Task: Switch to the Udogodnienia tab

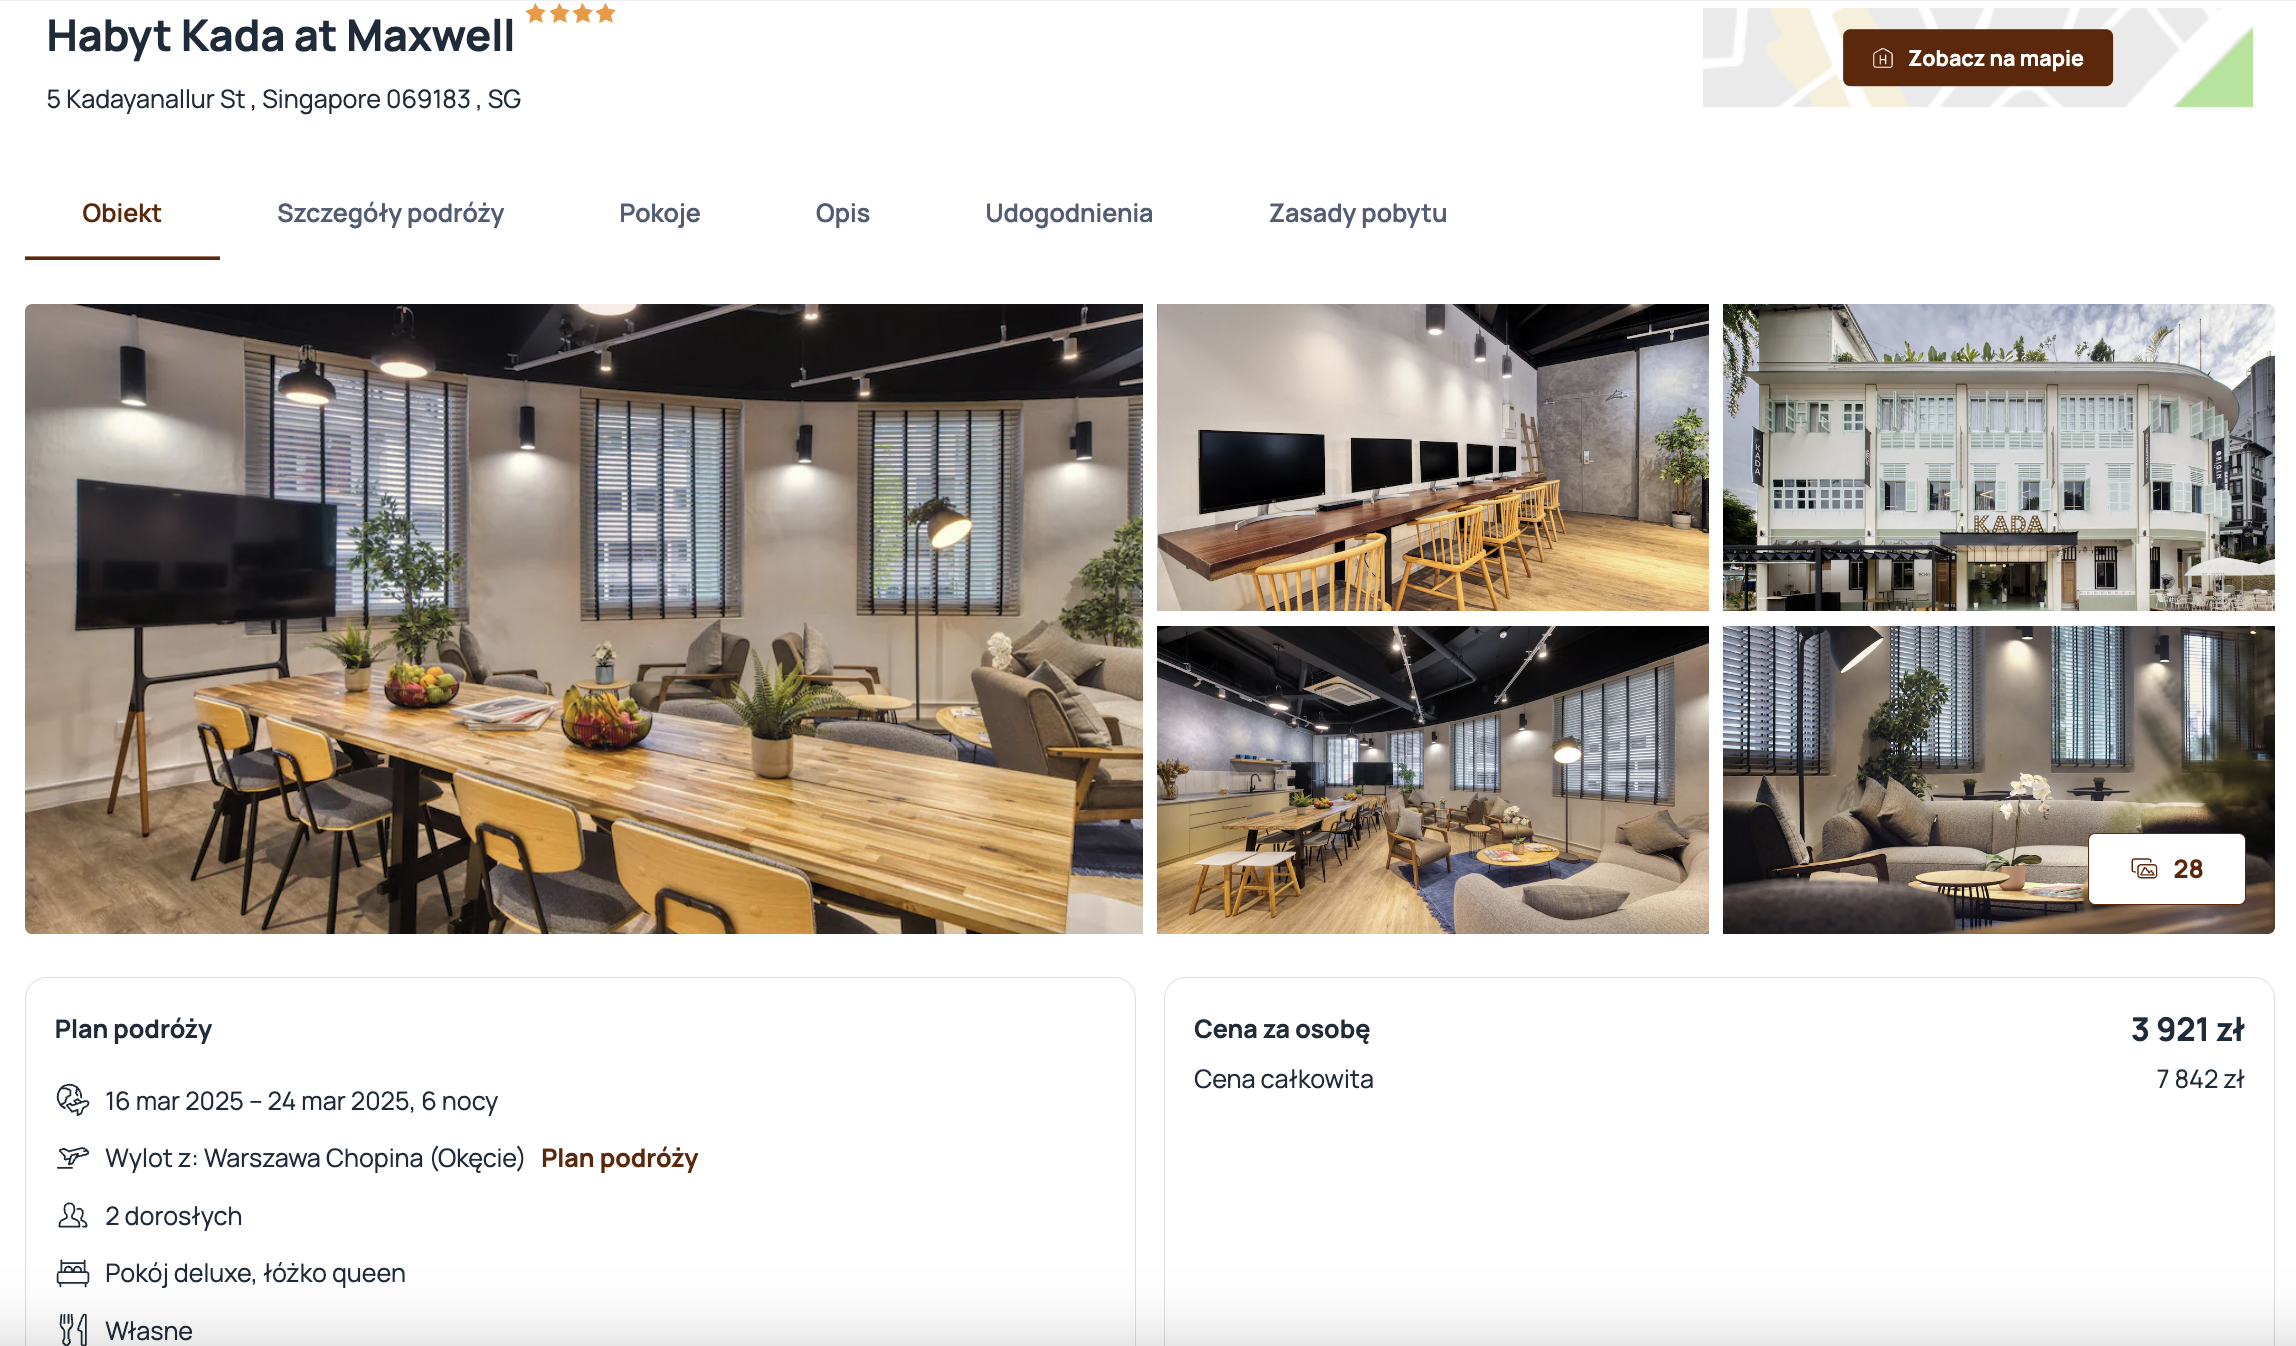Action: point(1069,213)
